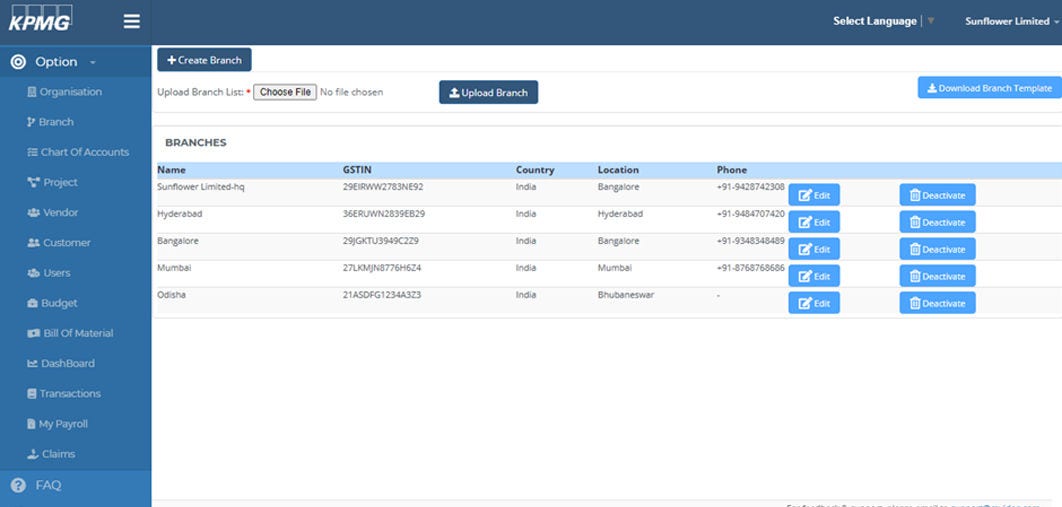This screenshot has height=507, width=1062.
Task: Edit the Hyderabad branch
Action: click(x=814, y=222)
